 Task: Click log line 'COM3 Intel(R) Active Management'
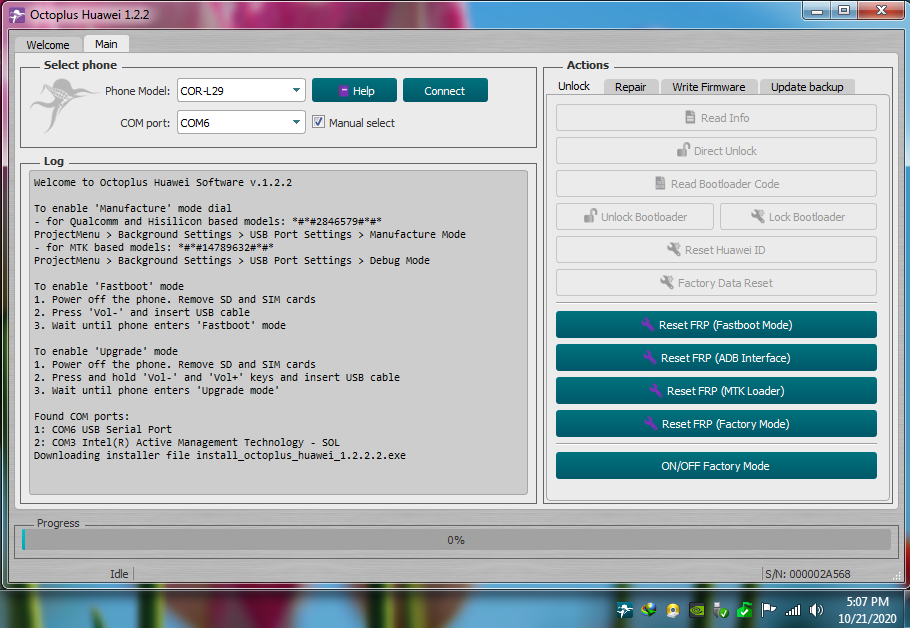click(187, 442)
